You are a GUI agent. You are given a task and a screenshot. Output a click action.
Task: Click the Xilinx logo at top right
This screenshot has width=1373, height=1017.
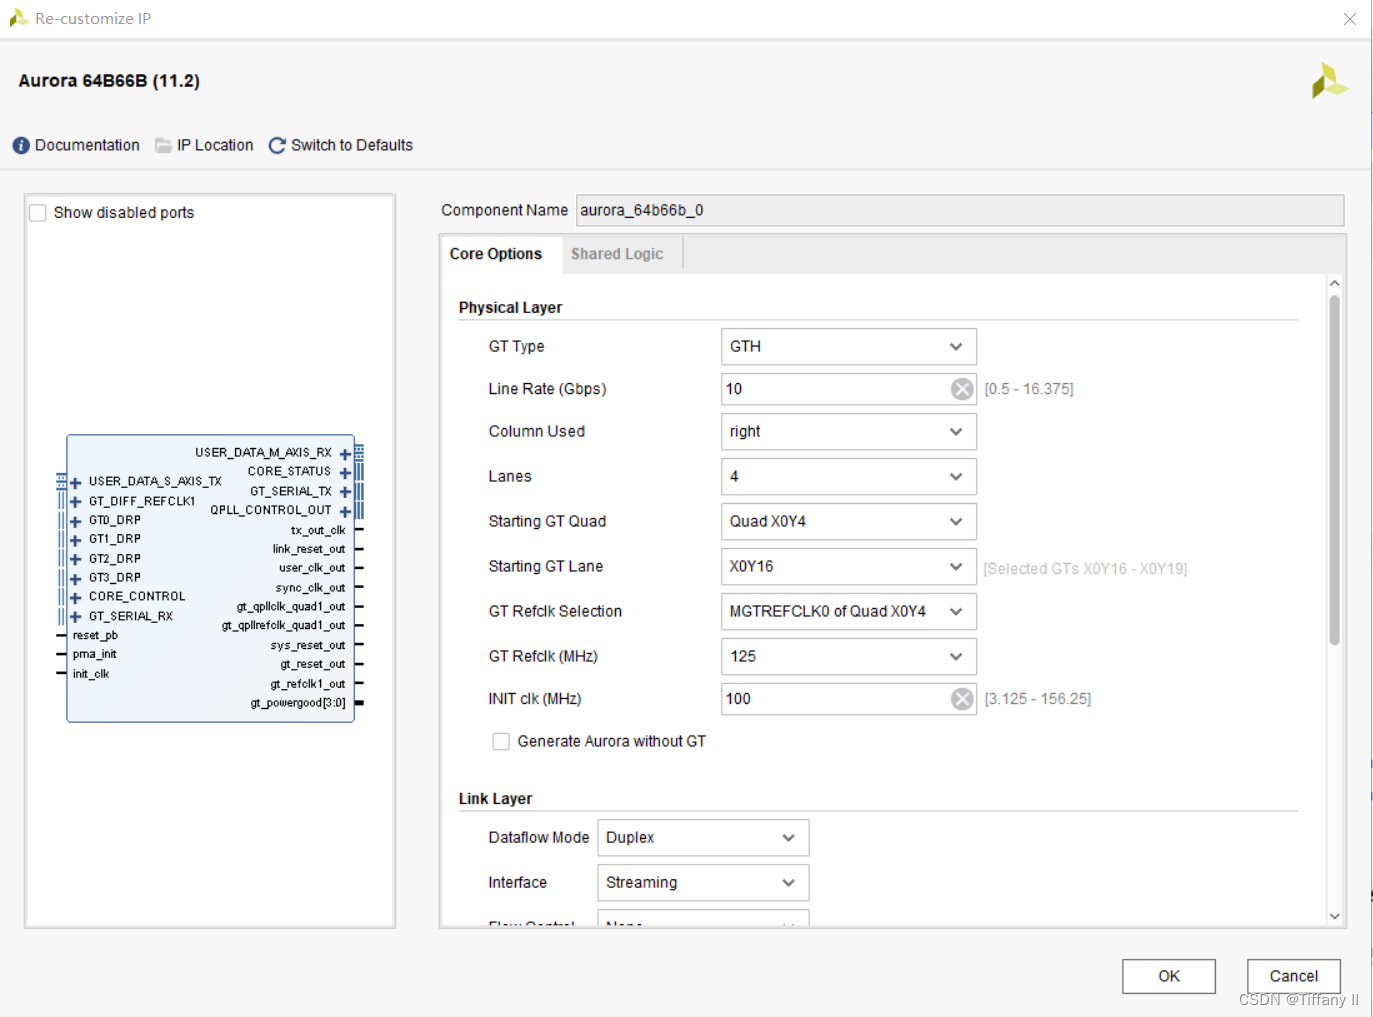point(1329,81)
